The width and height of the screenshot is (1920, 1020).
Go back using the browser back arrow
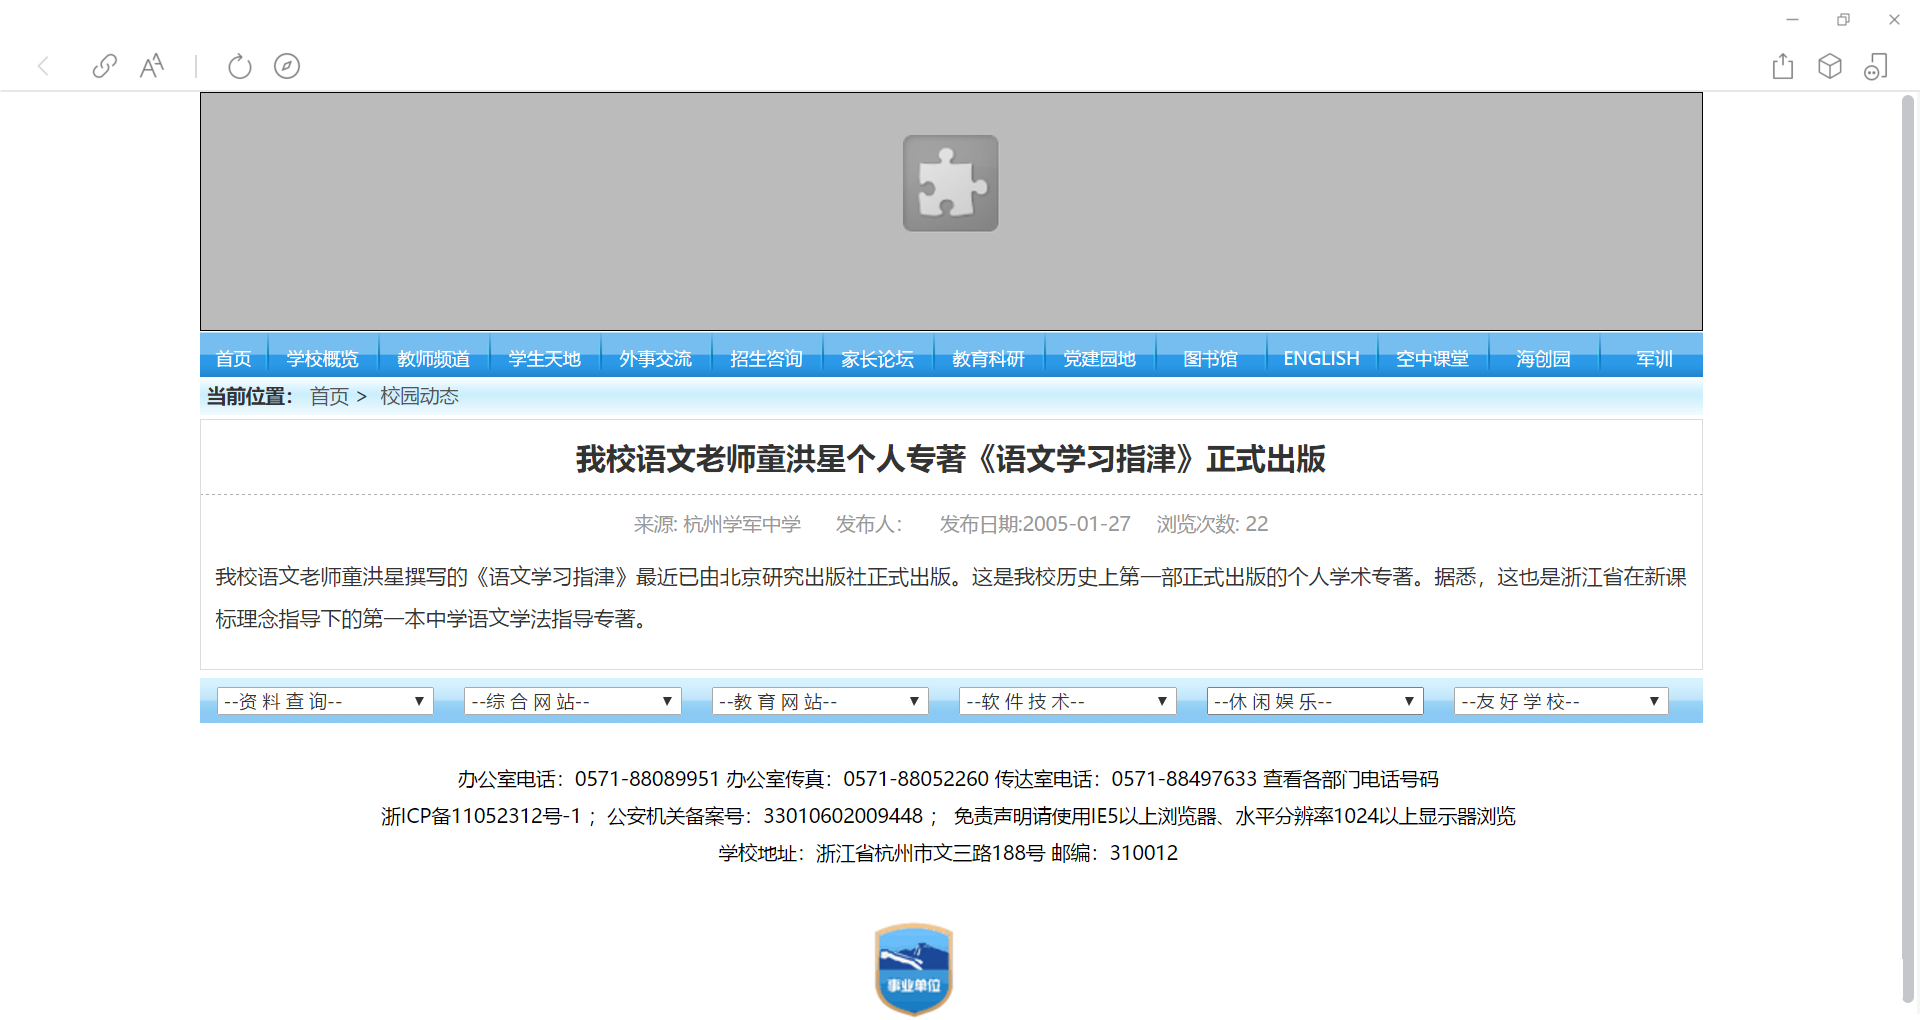pos(43,66)
